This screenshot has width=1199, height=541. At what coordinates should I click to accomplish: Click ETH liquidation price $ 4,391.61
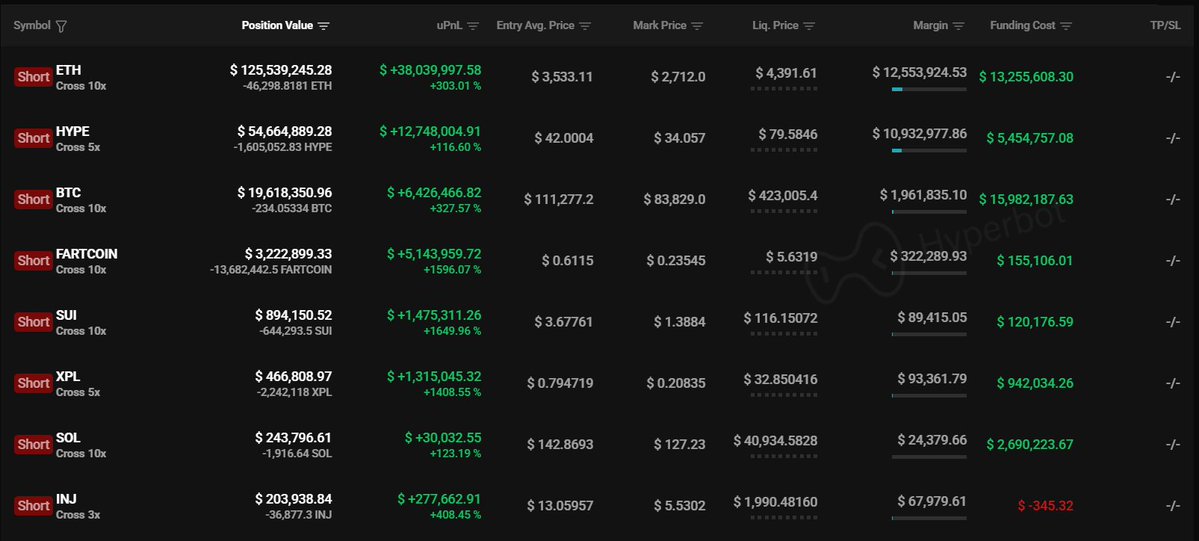pyautogui.click(x=786, y=73)
